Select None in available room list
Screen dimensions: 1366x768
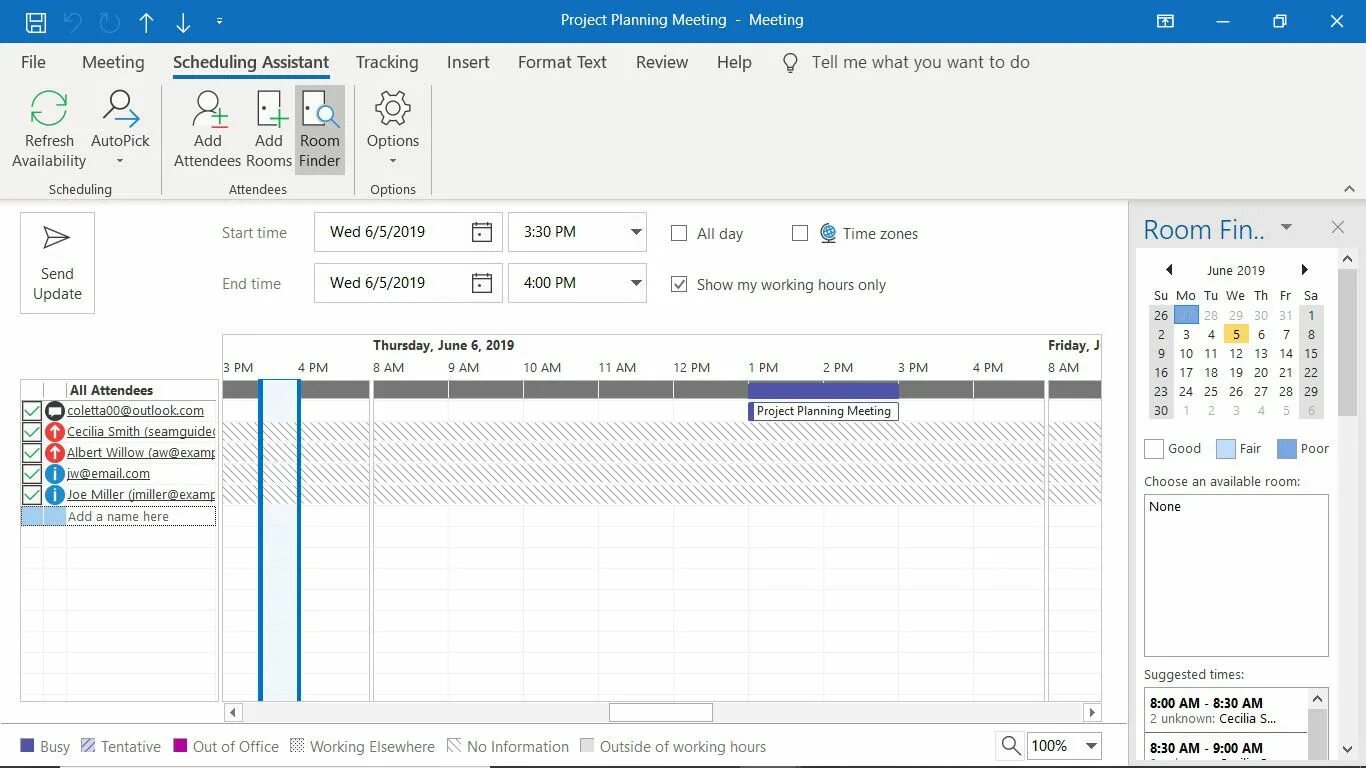pyautogui.click(x=1165, y=507)
